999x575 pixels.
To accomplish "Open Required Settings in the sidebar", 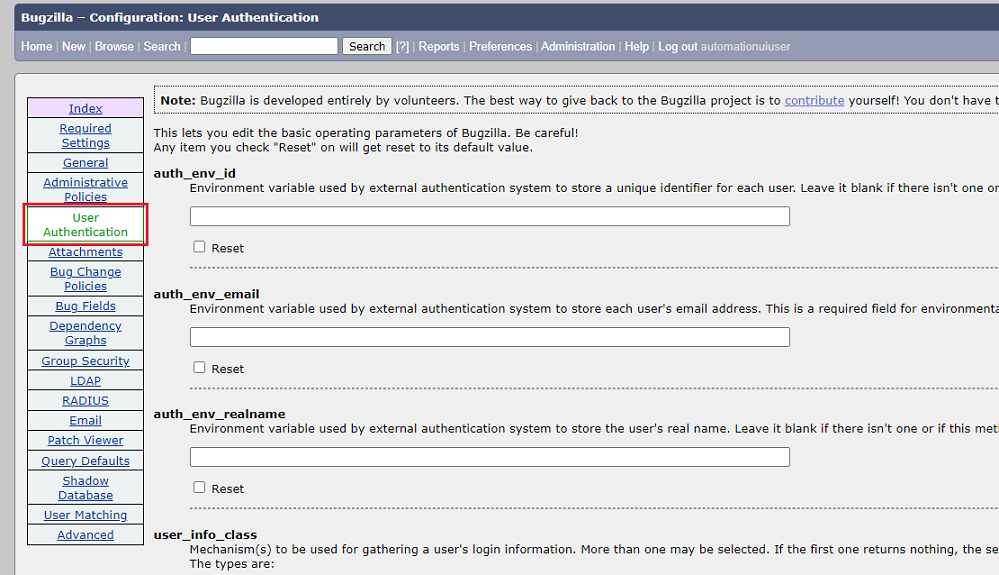I will tap(85, 136).
